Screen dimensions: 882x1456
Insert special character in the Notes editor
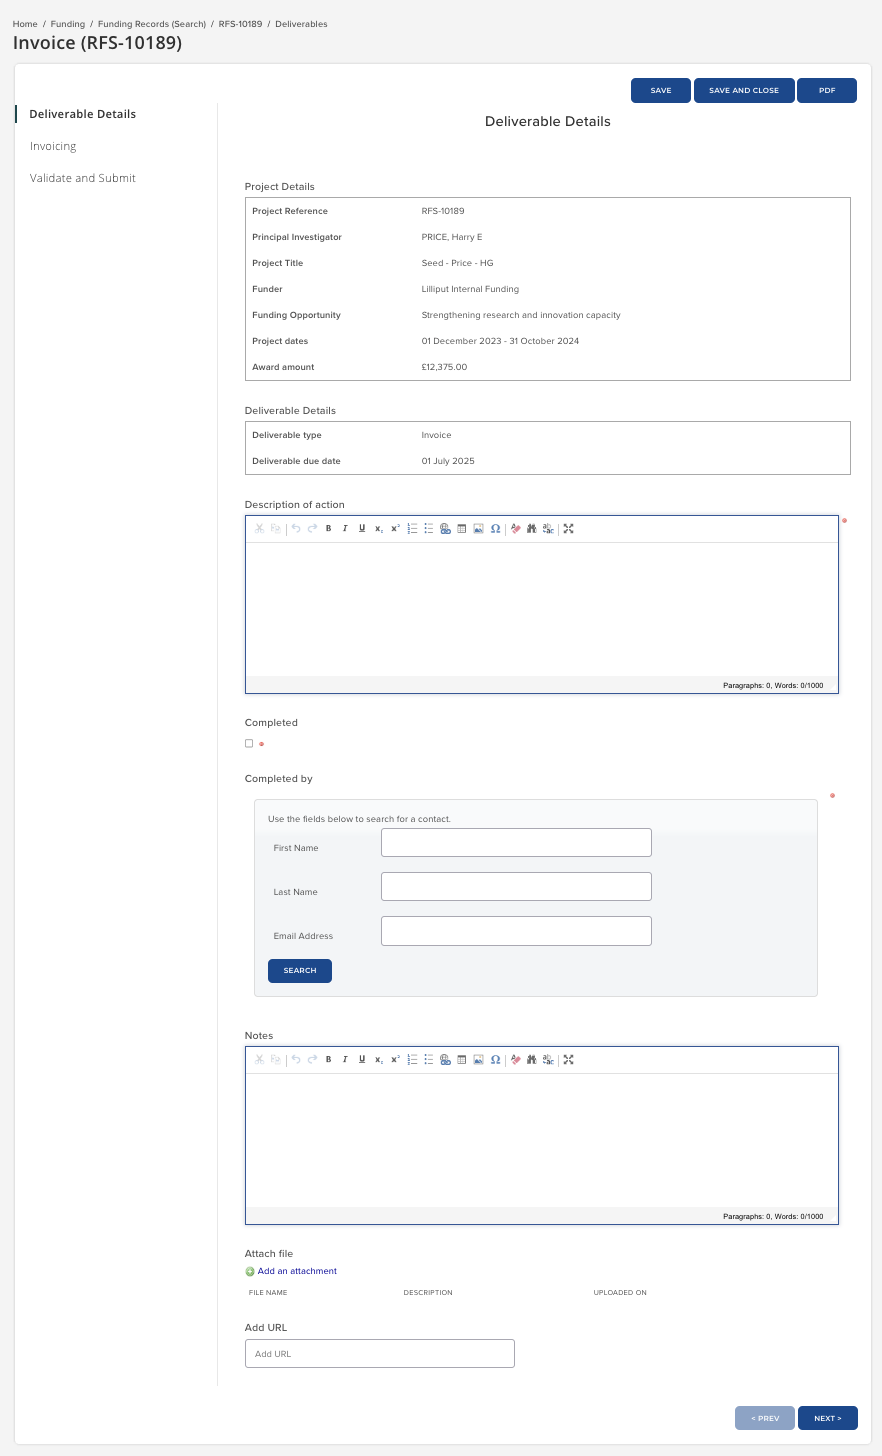[x=495, y=1060]
